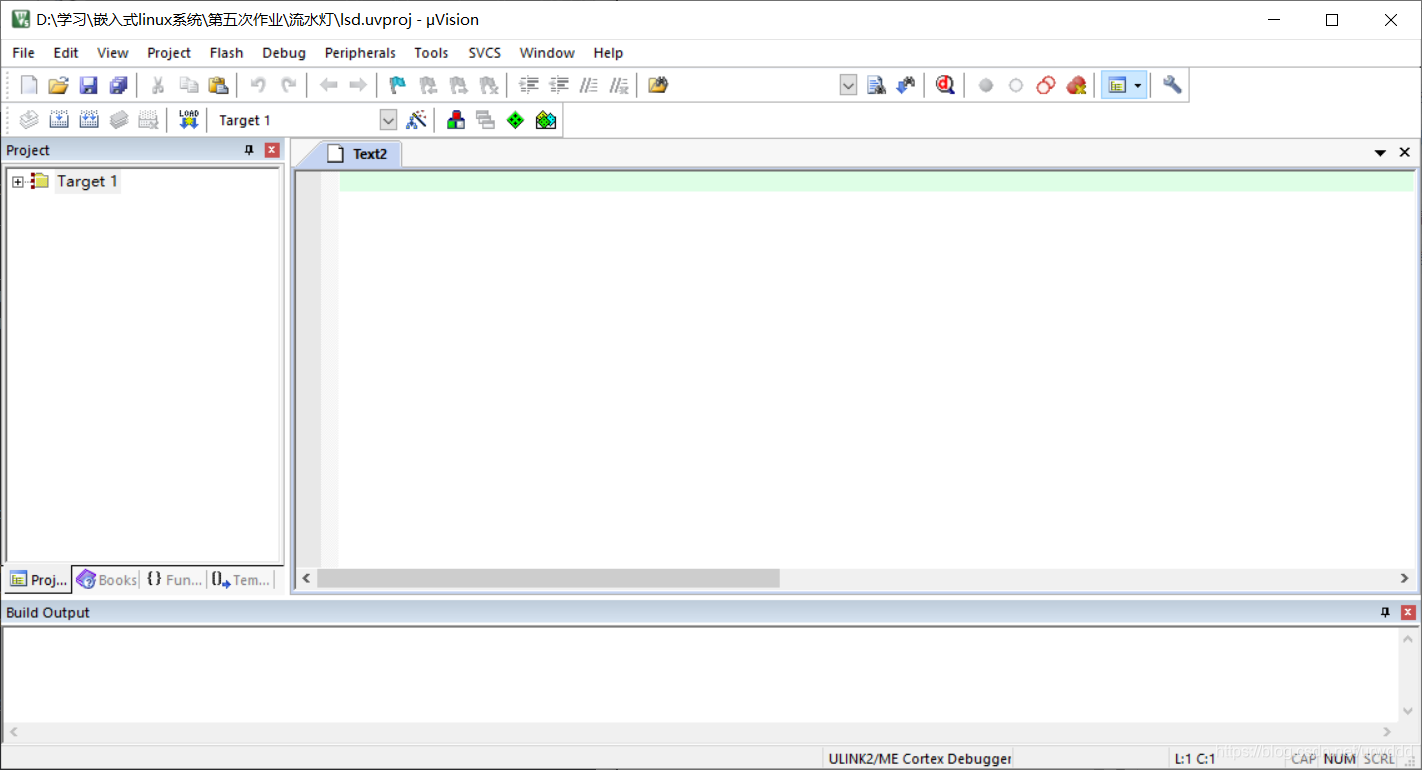Start debug session with red d icon

945,85
